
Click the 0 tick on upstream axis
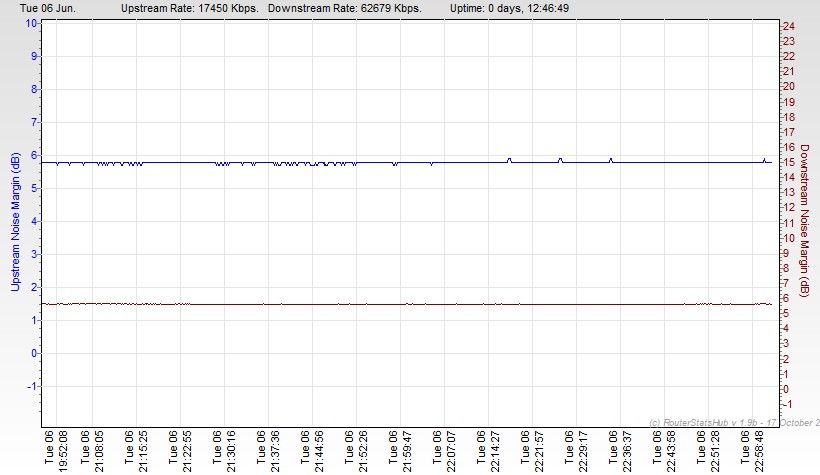point(33,353)
